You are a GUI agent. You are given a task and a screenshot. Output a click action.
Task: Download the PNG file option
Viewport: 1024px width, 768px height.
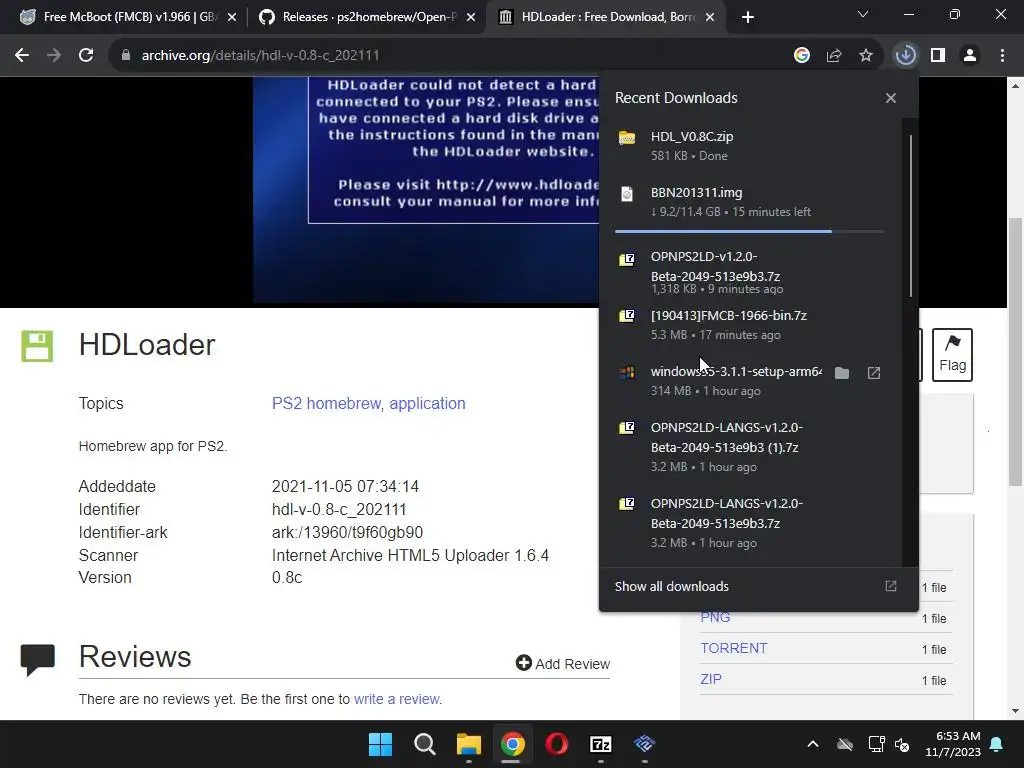[715, 617]
